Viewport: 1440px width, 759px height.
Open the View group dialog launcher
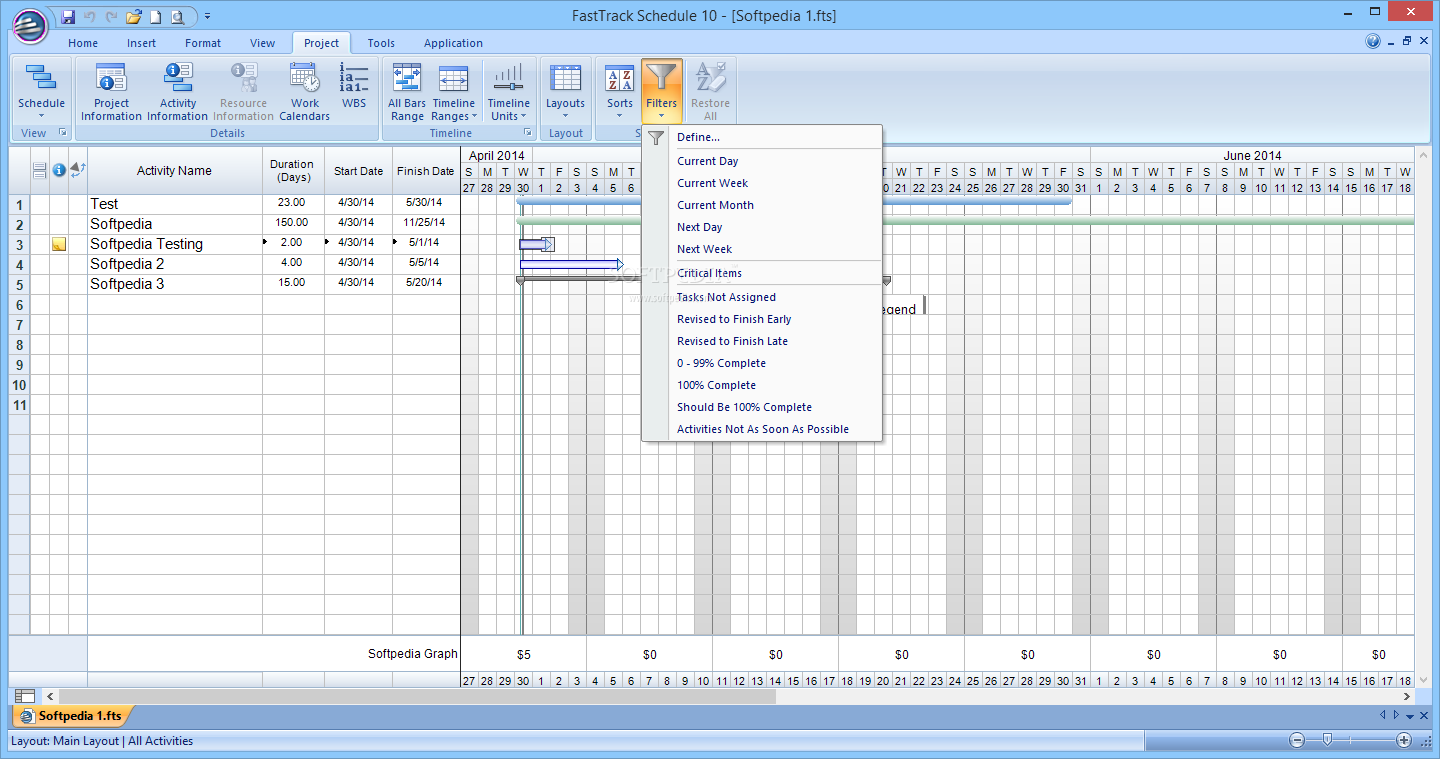[62, 132]
